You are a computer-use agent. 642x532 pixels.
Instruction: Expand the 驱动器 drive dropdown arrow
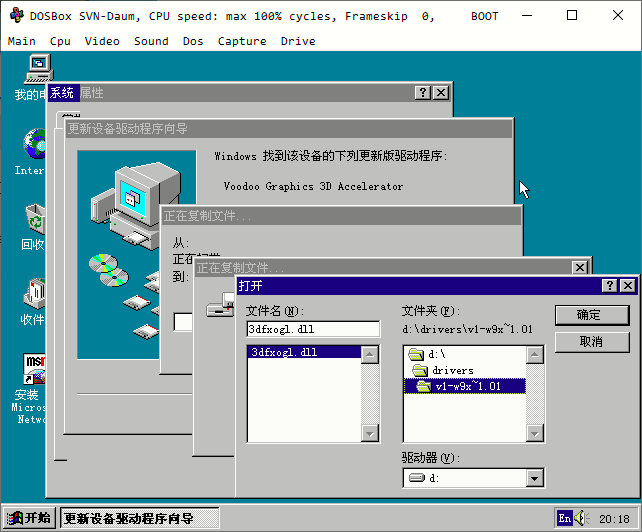(534, 478)
